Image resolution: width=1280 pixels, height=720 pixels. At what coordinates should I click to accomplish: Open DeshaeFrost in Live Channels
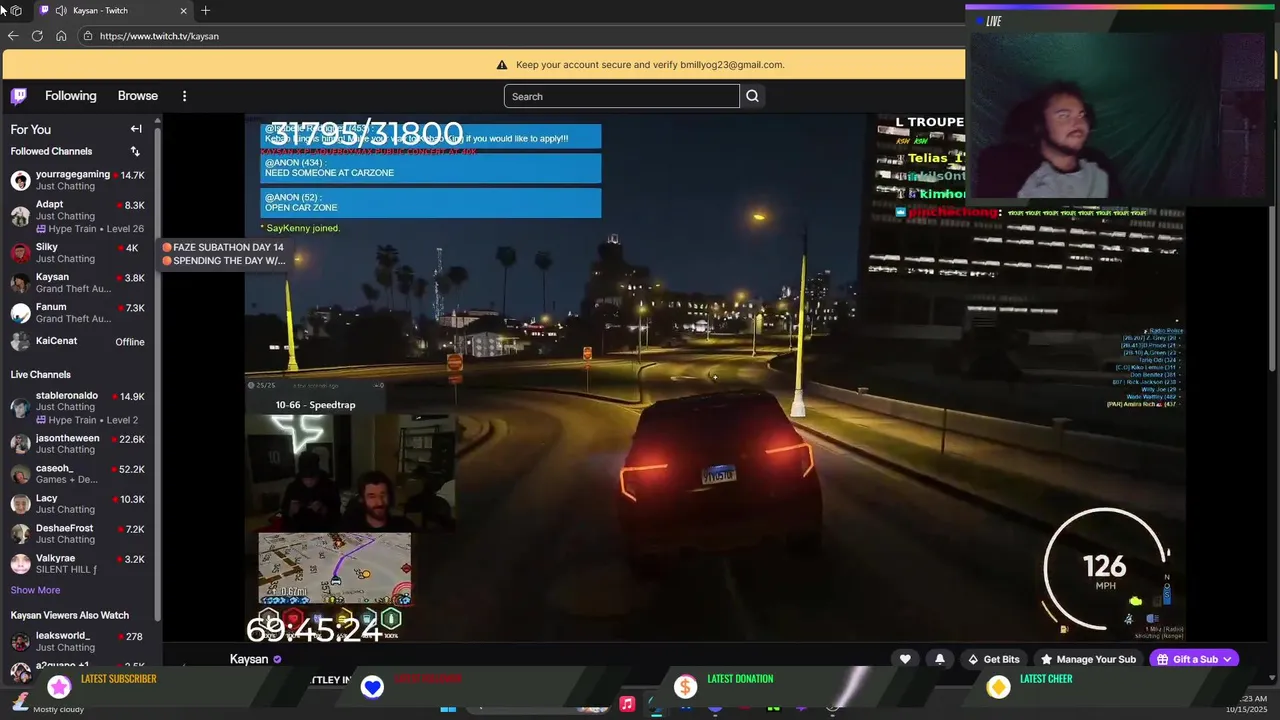pyautogui.click(x=79, y=533)
